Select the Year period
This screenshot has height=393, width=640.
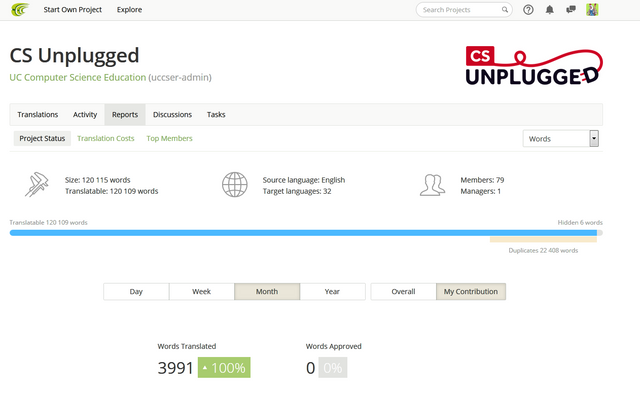tap(333, 291)
